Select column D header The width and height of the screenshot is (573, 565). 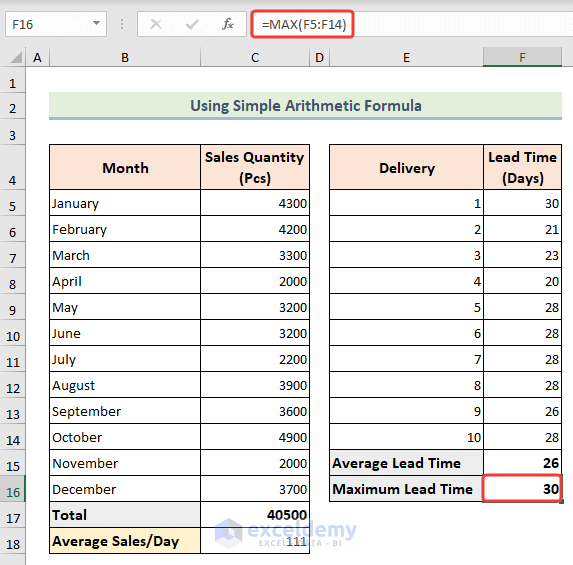(319, 57)
